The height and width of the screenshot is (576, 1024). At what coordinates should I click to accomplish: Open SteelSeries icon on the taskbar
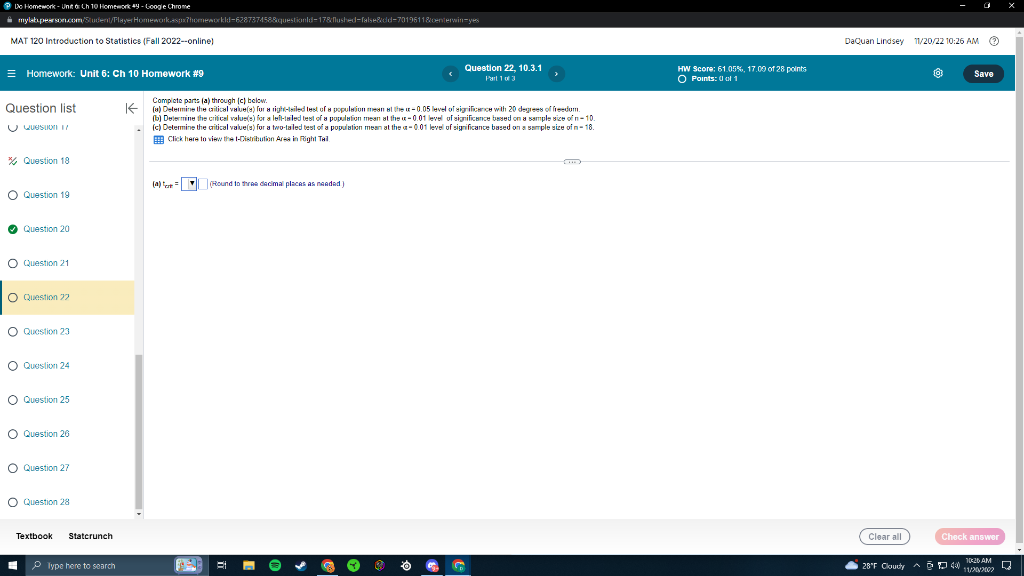[406, 566]
